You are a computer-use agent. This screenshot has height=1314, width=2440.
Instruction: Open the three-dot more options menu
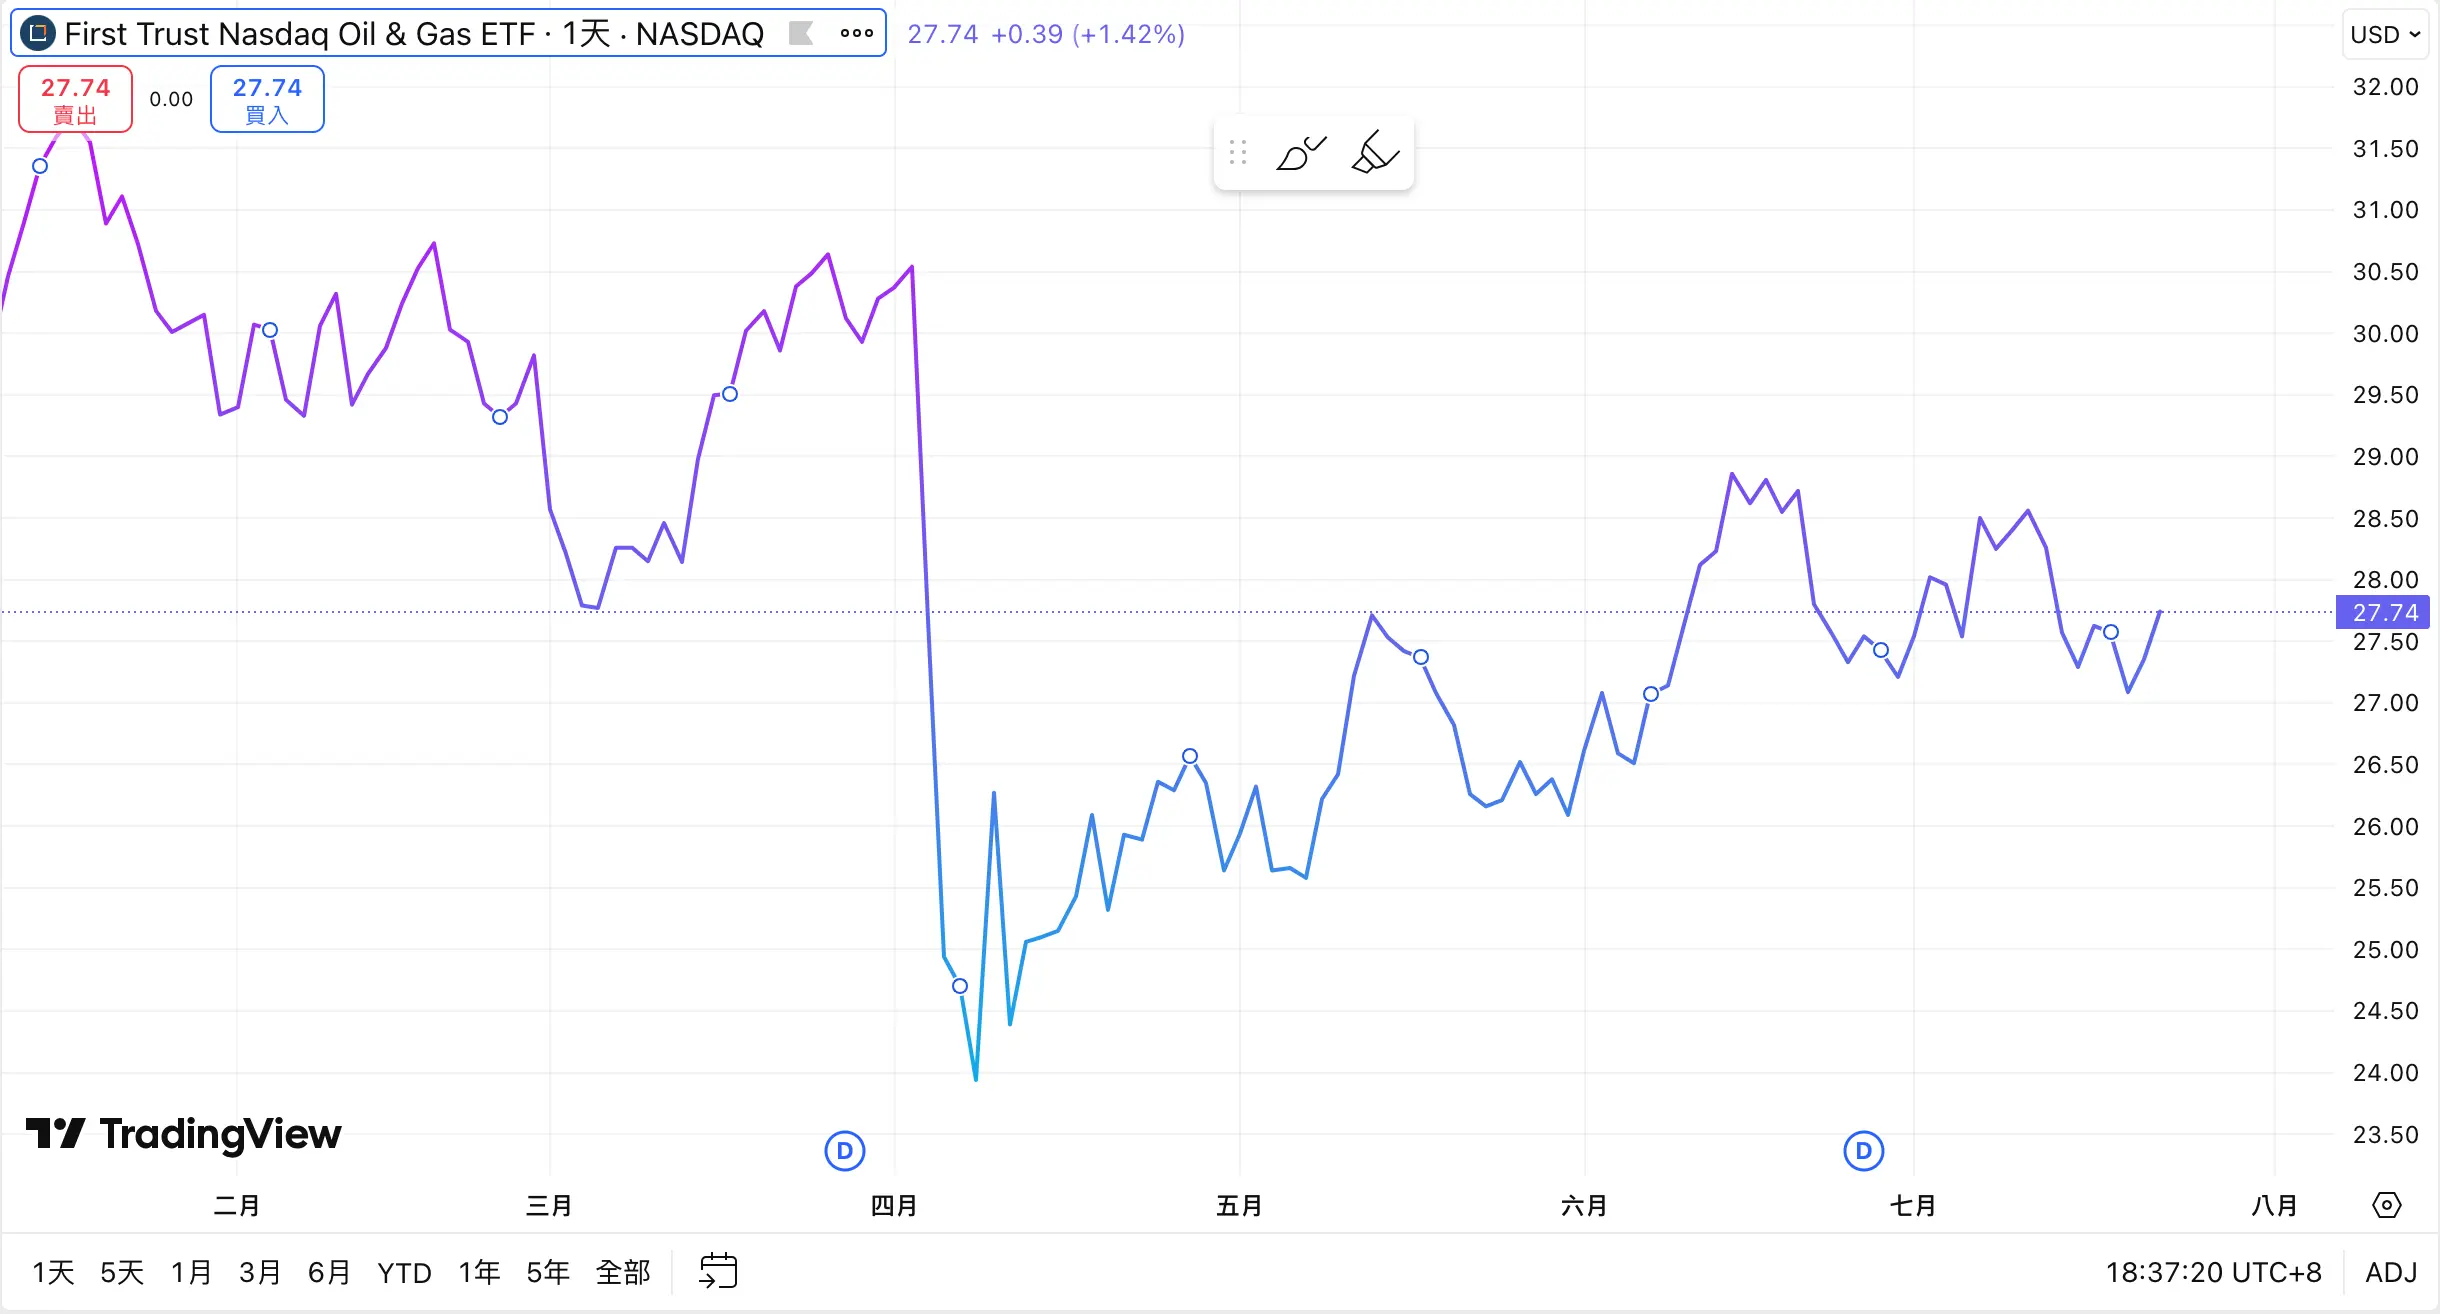(x=857, y=34)
